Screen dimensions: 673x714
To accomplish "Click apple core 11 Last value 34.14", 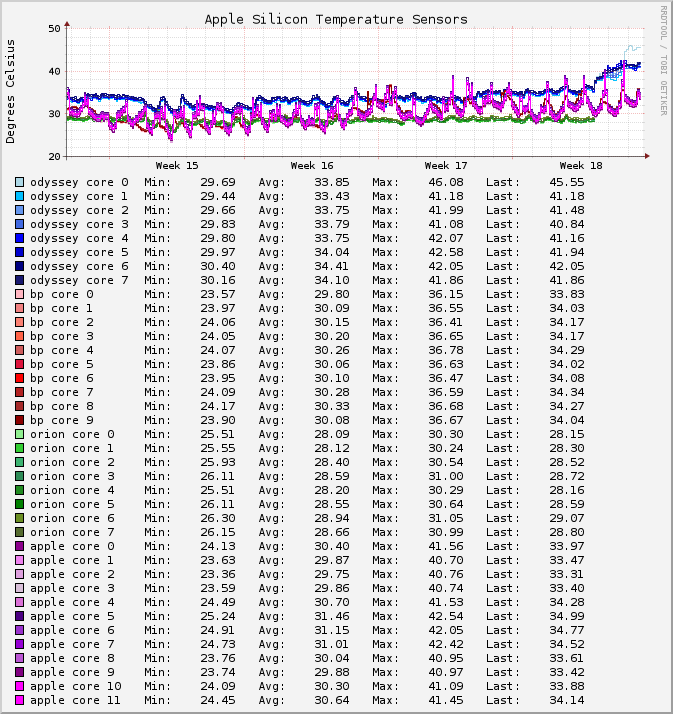I will (x=567, y=700).
